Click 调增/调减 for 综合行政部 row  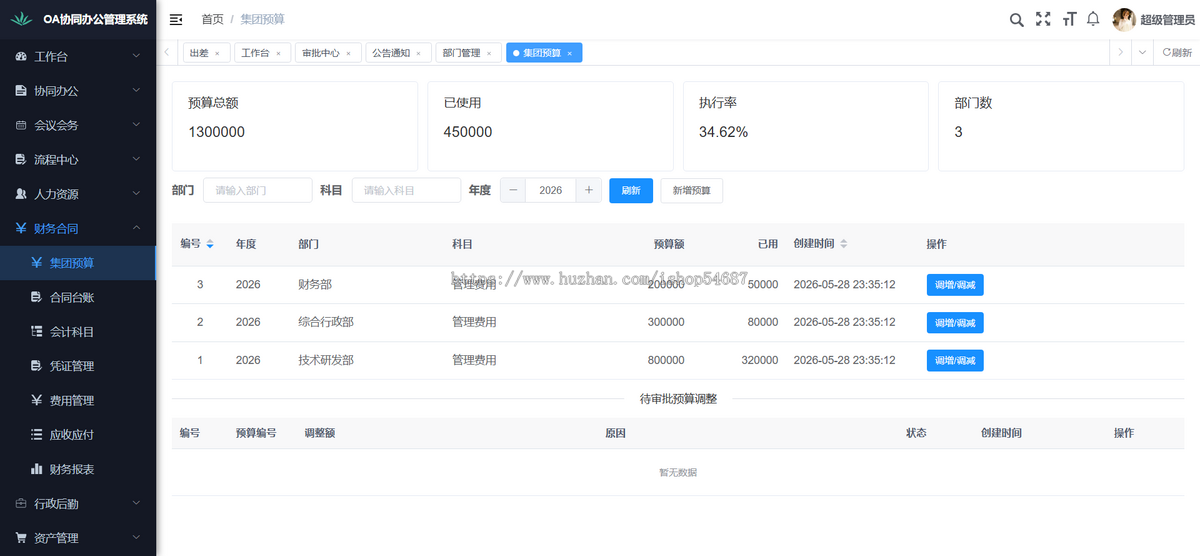(x=955, y=322)
